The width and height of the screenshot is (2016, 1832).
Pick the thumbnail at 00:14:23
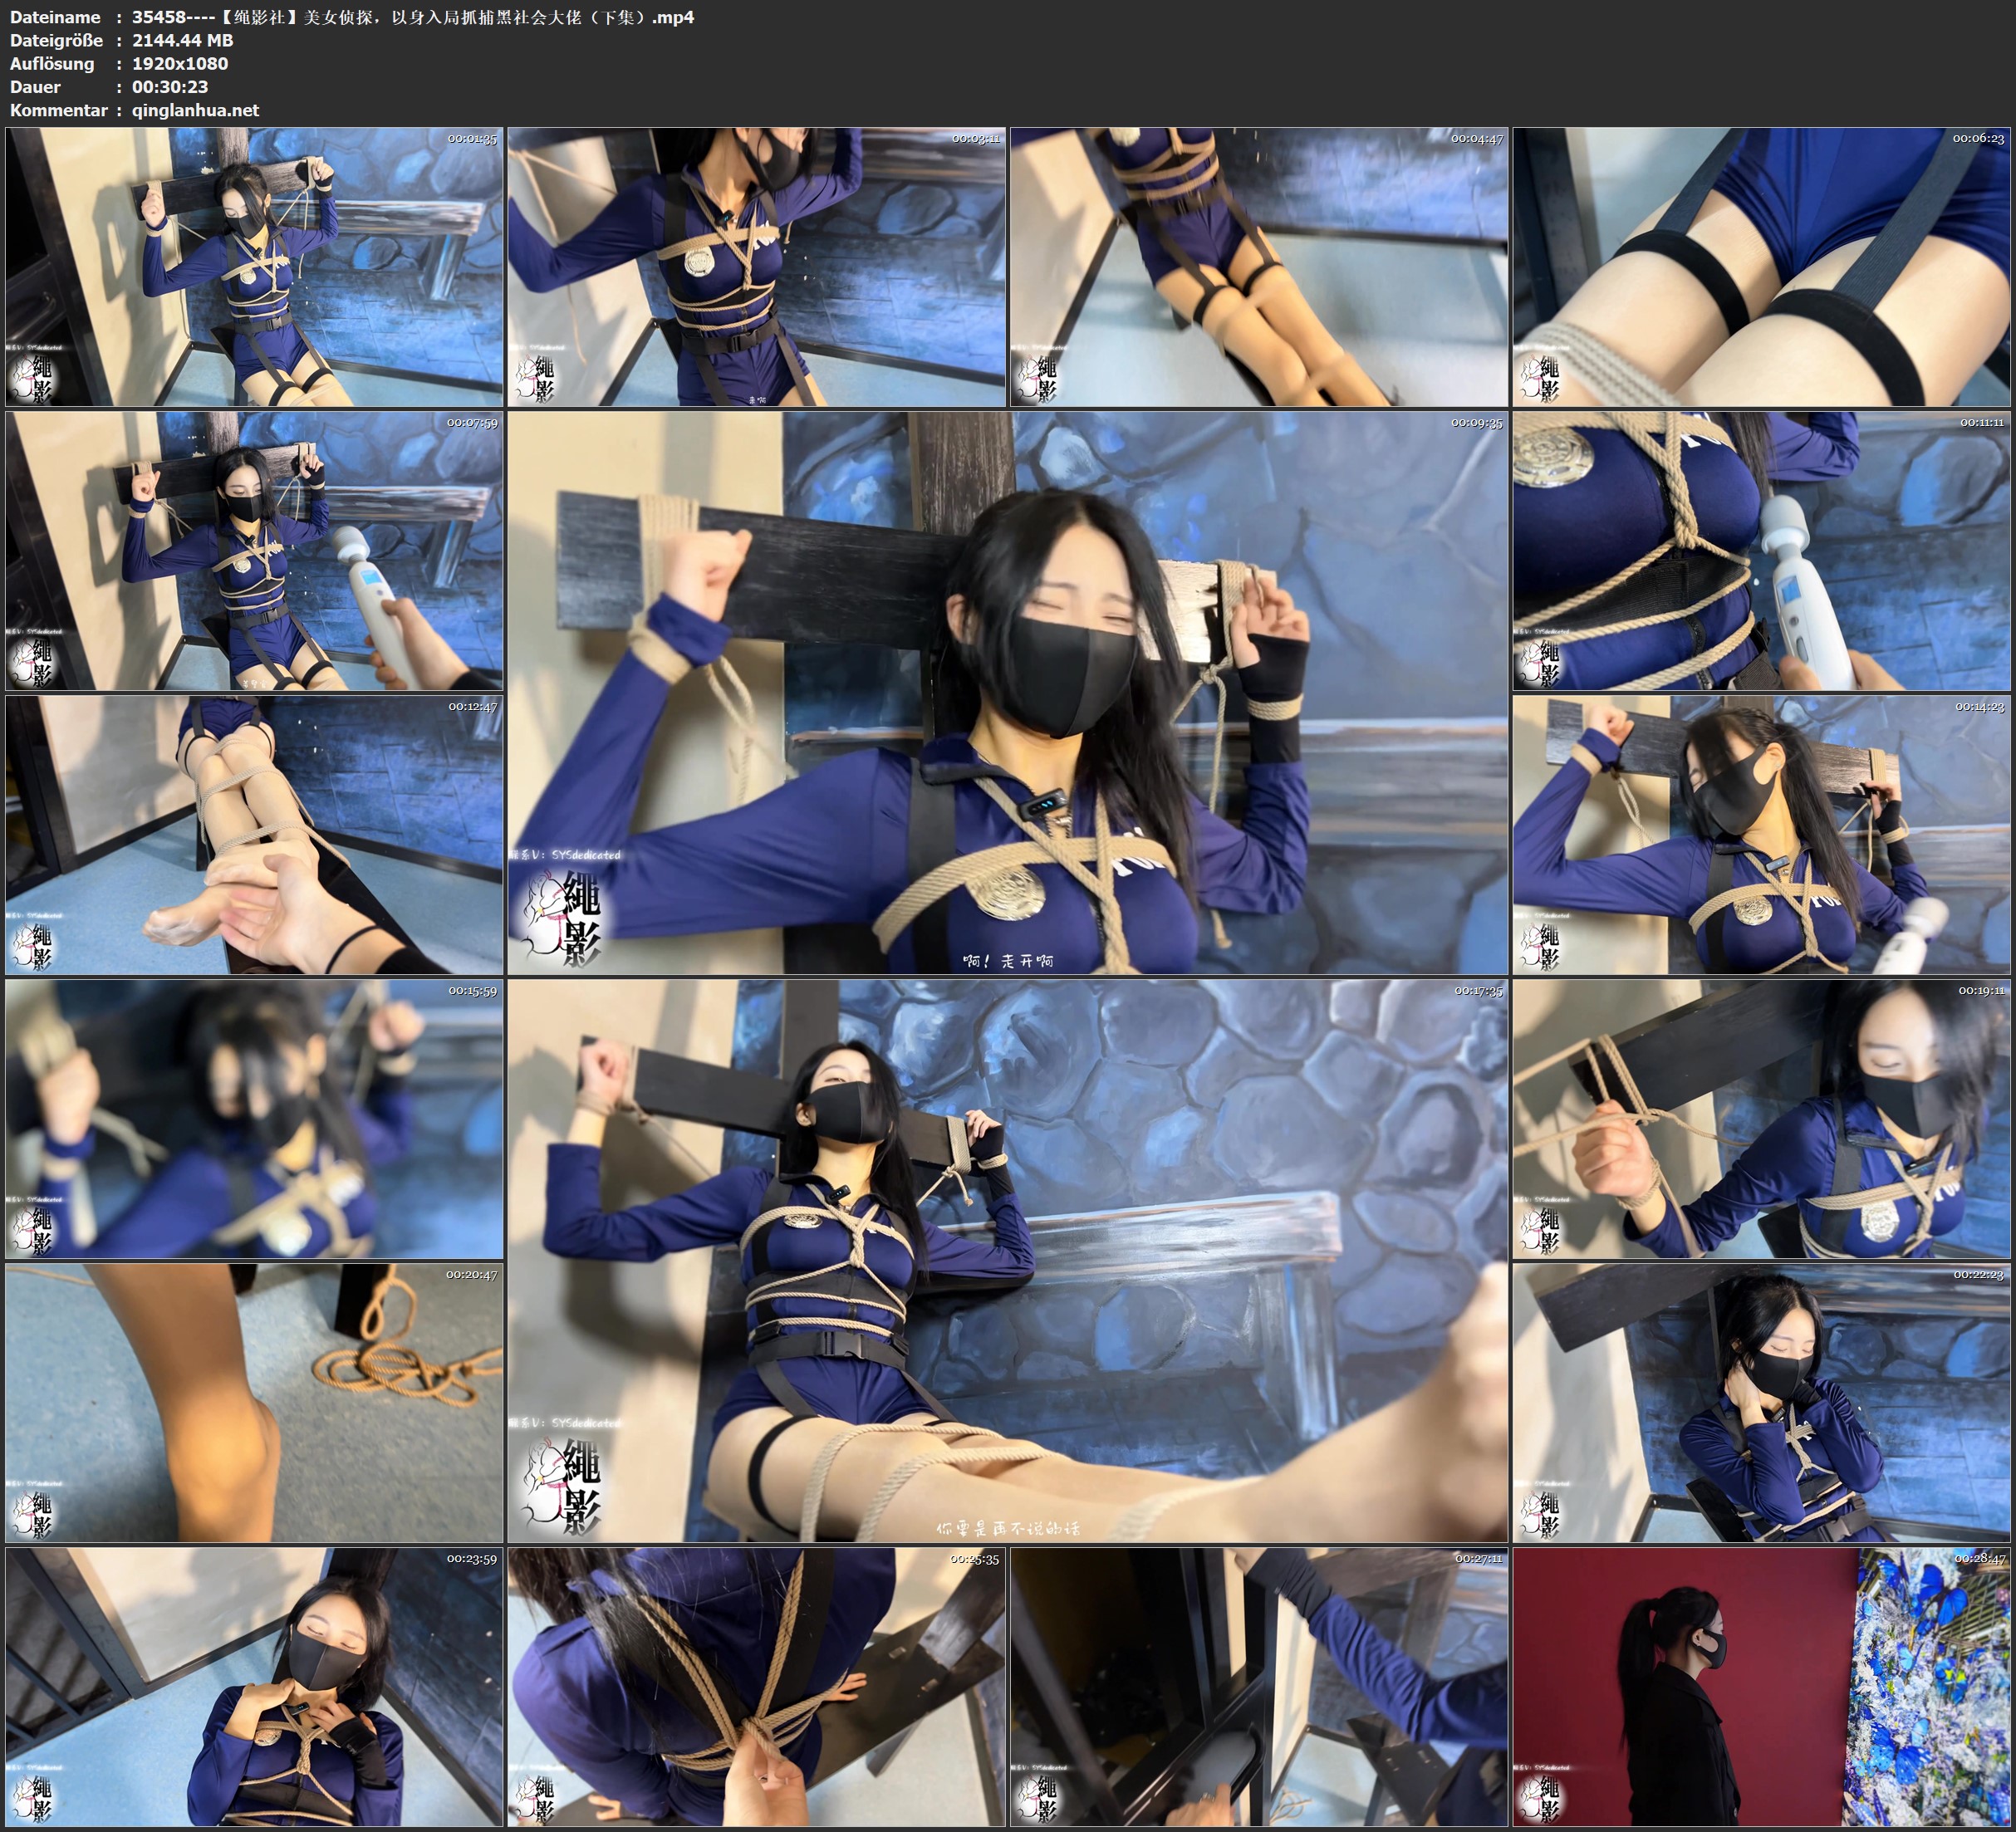[x=1761, y=834]
